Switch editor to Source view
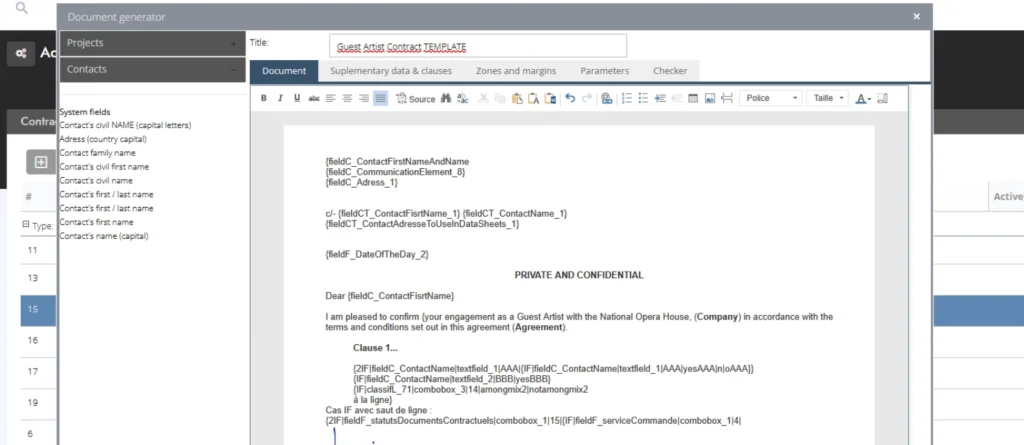This screenshot has width=1024, height=445. click(415, 99)
